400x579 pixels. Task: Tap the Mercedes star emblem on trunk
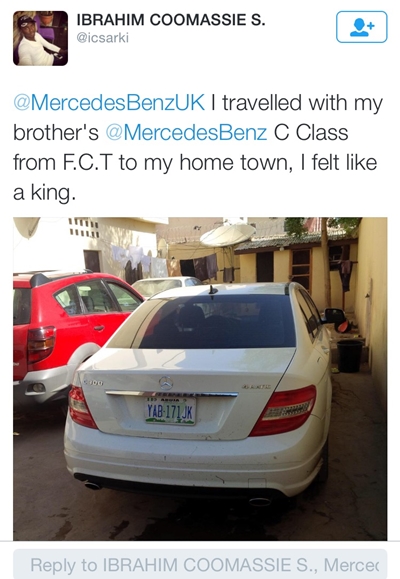(166, 383)
